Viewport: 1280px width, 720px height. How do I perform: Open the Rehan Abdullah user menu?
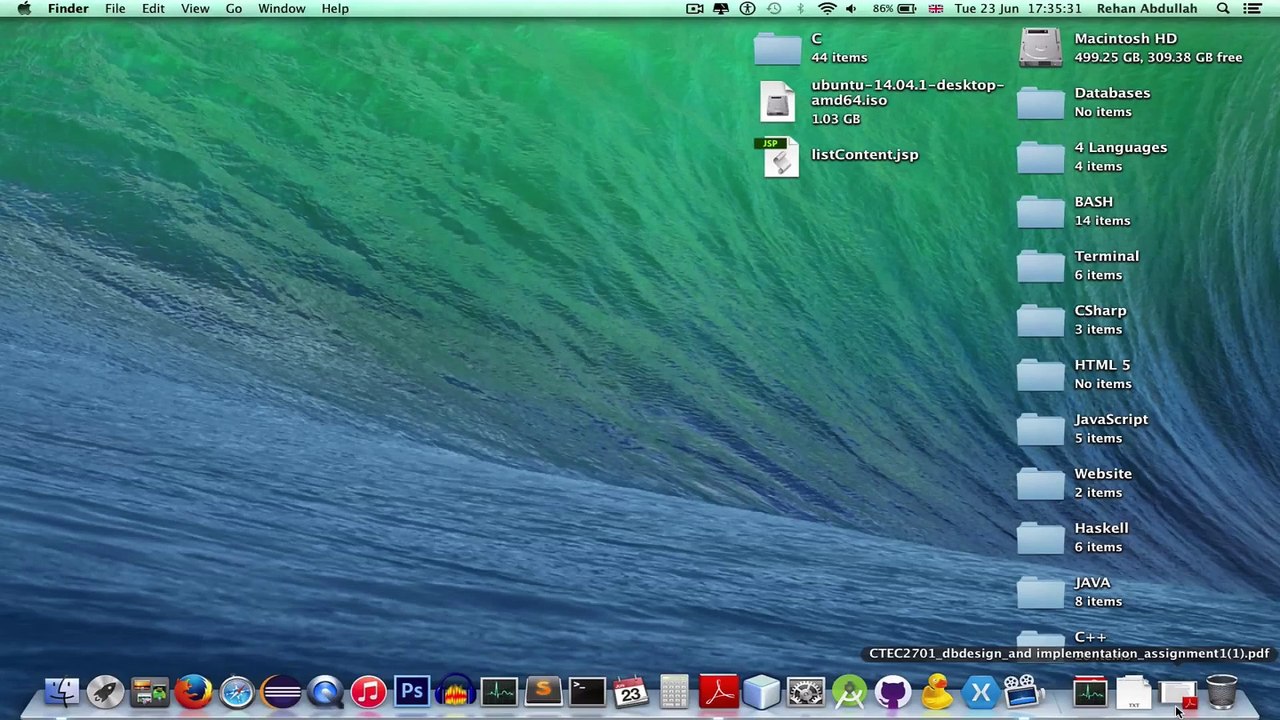click(x=1146, y=9)
